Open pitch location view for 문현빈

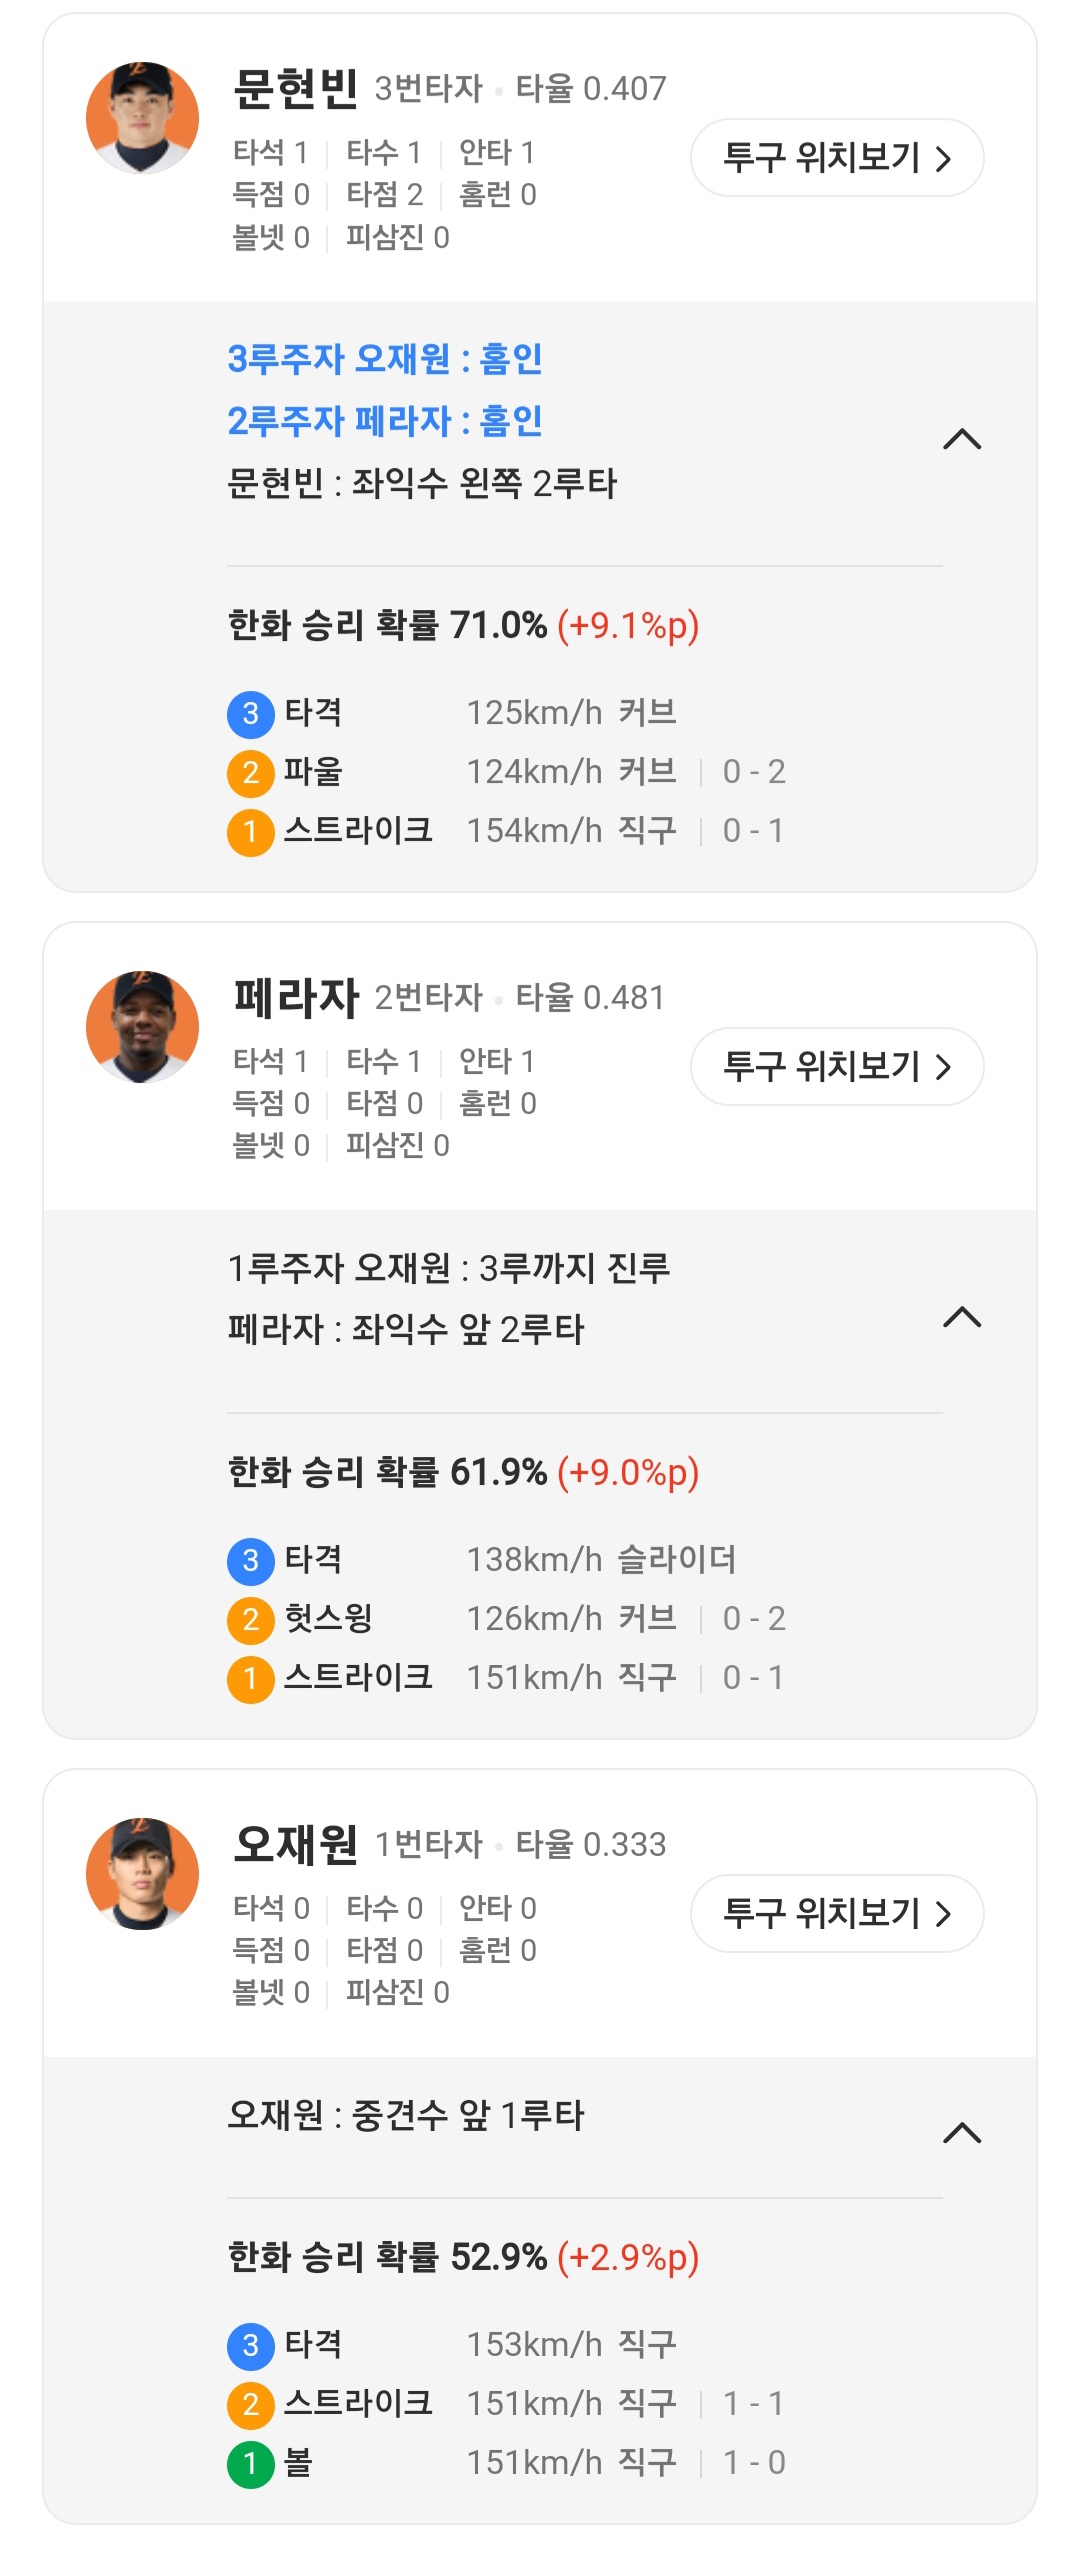pyautogui.click(x=837, y=158)
